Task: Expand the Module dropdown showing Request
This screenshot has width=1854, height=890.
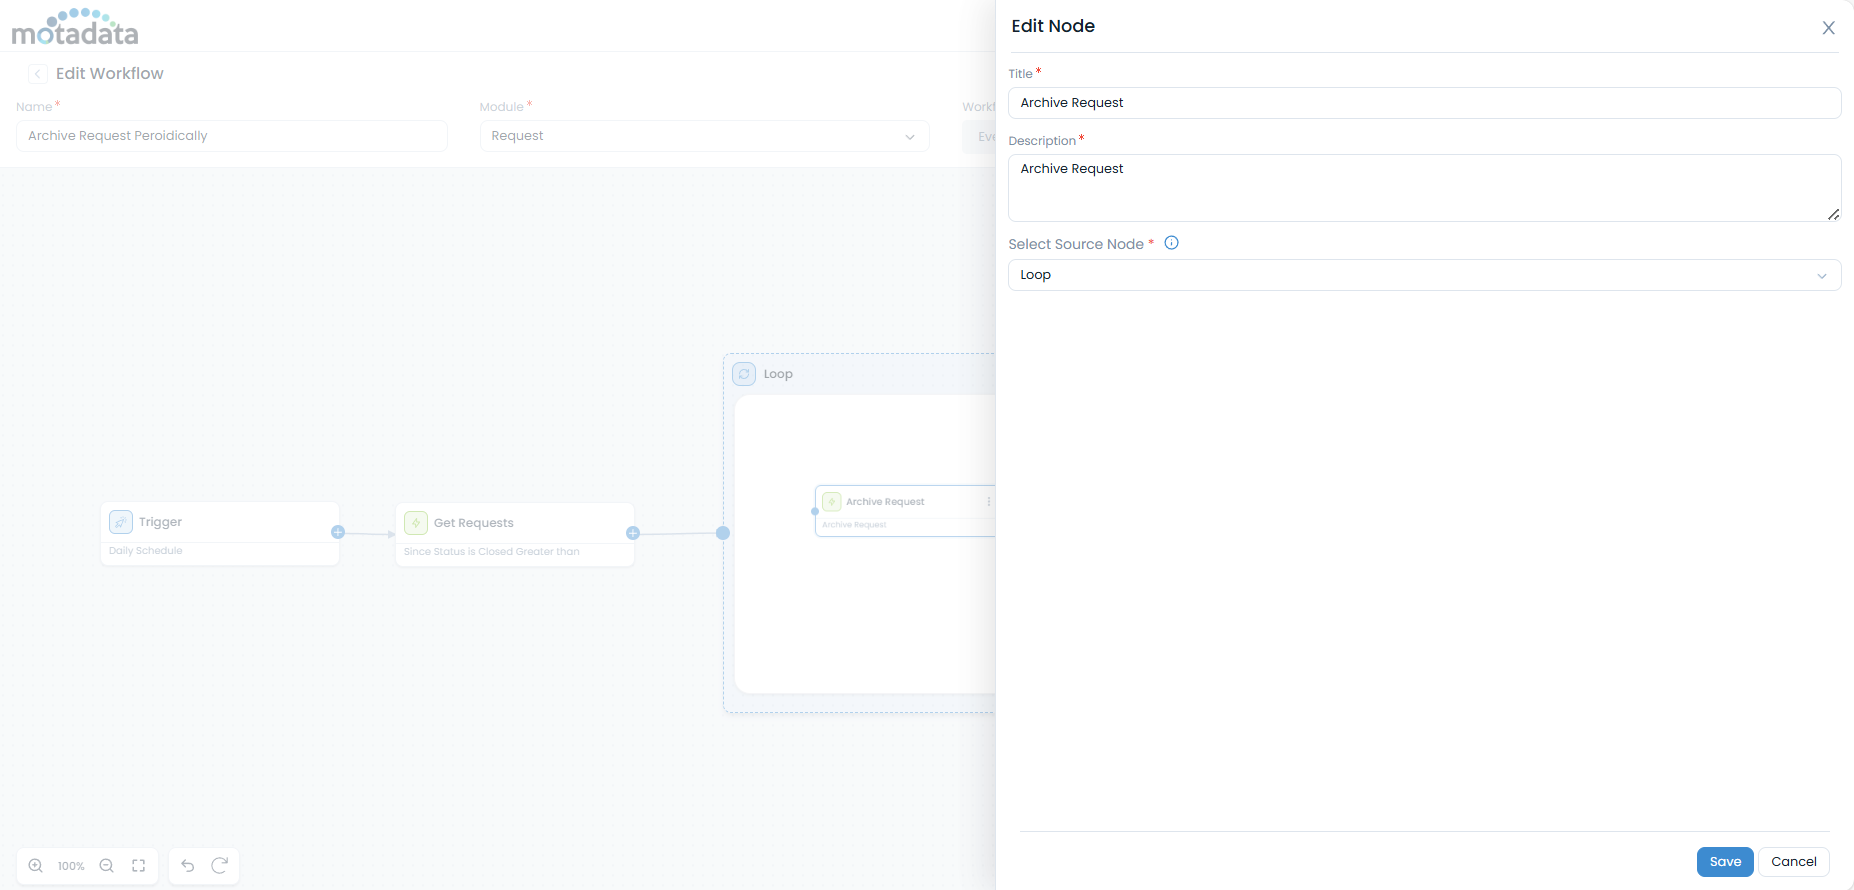Action: click(704, 136)
